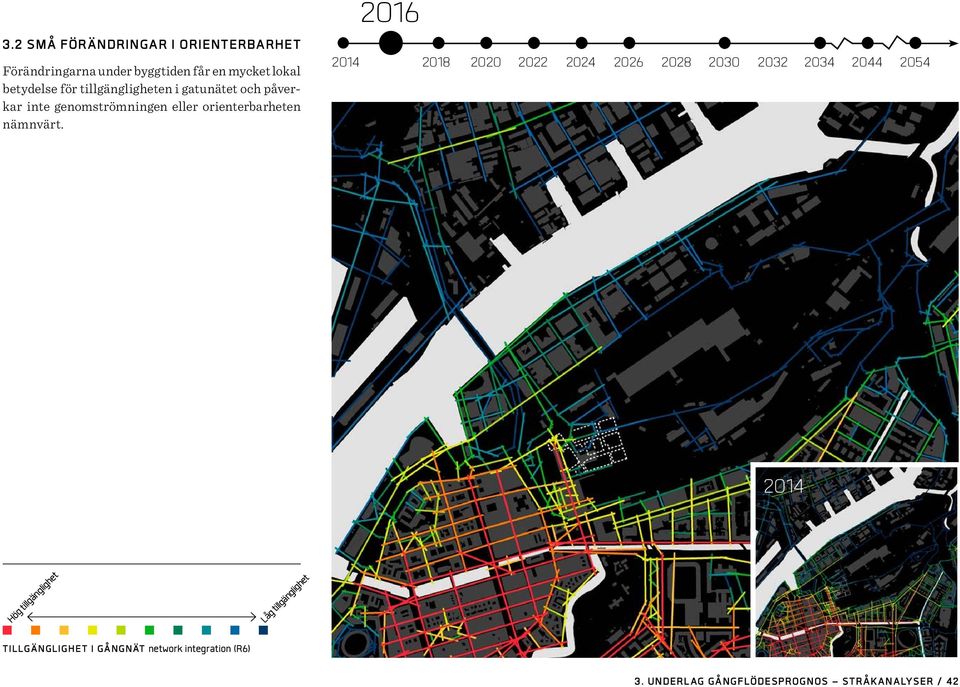Click the 'Låg tillgänglighet' legend label
The width and height of the screenshot is (960, 687).
pyautogui.click(x=285, y=599)
